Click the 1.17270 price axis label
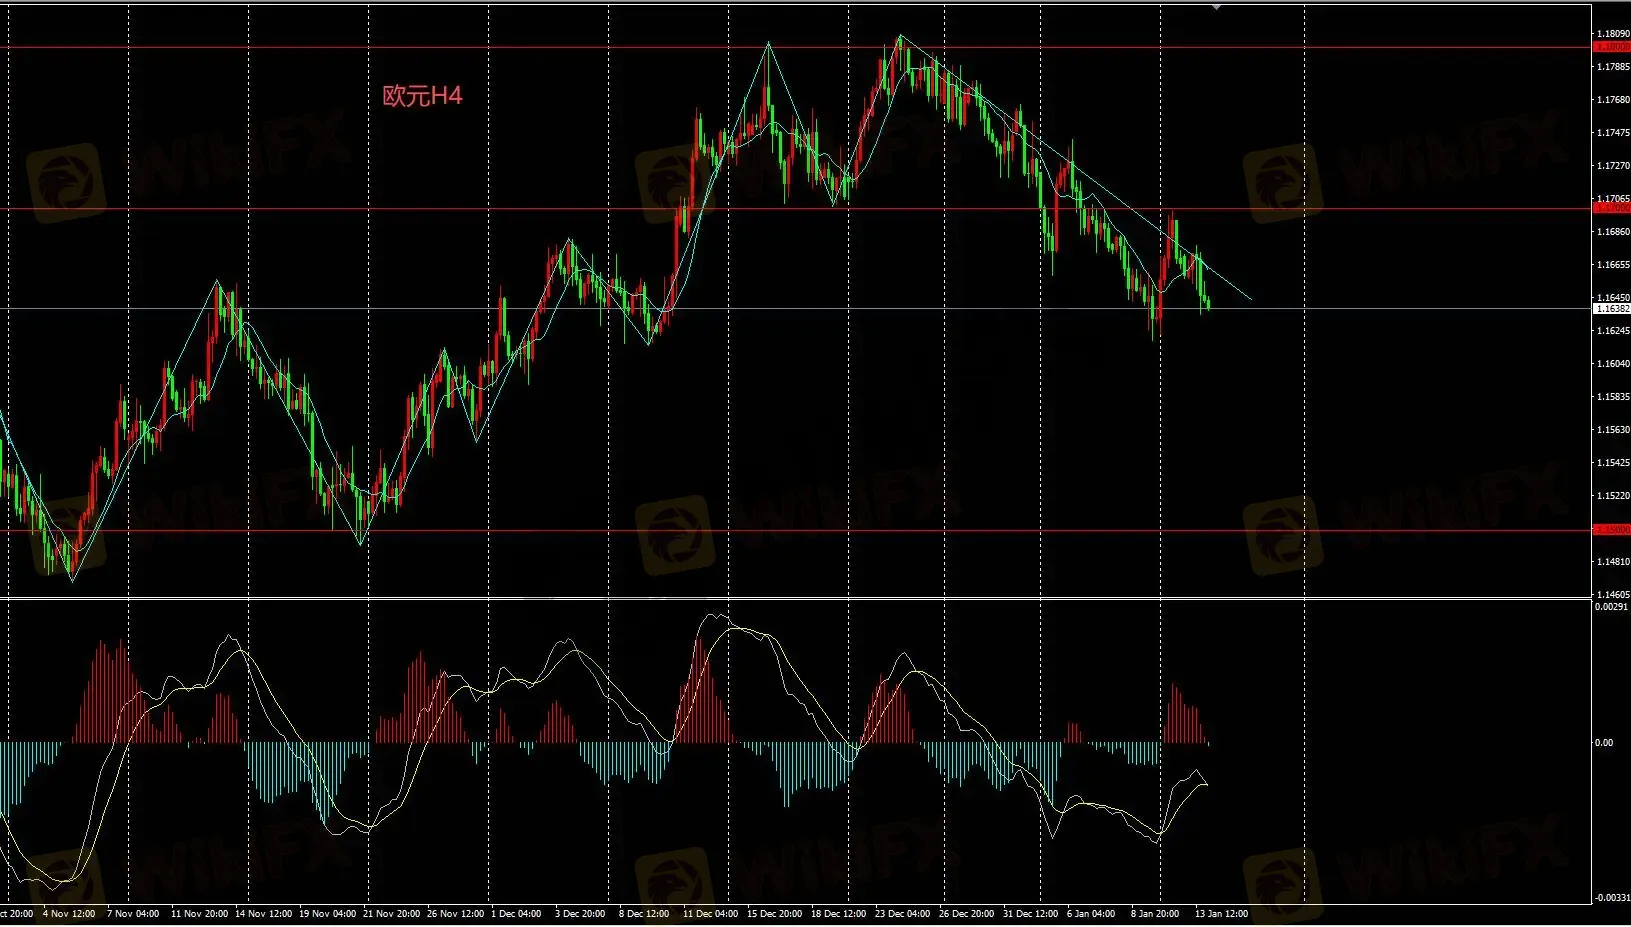The image size is (1631, 927). (1613, 166)
